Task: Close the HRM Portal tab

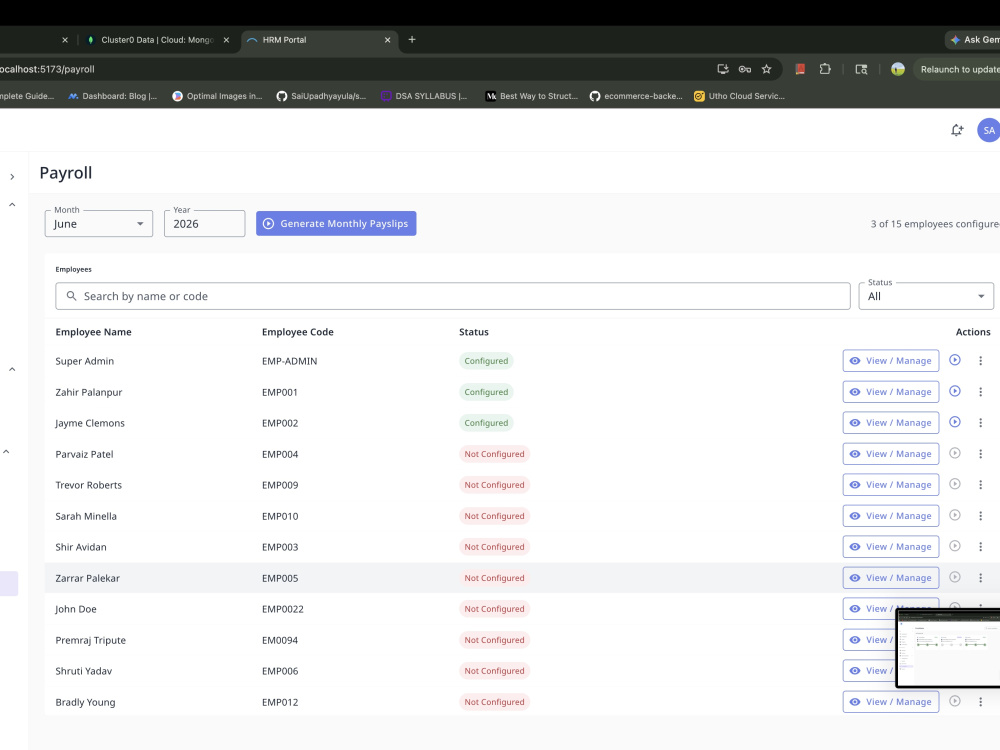Action: (x=387, y=40)
